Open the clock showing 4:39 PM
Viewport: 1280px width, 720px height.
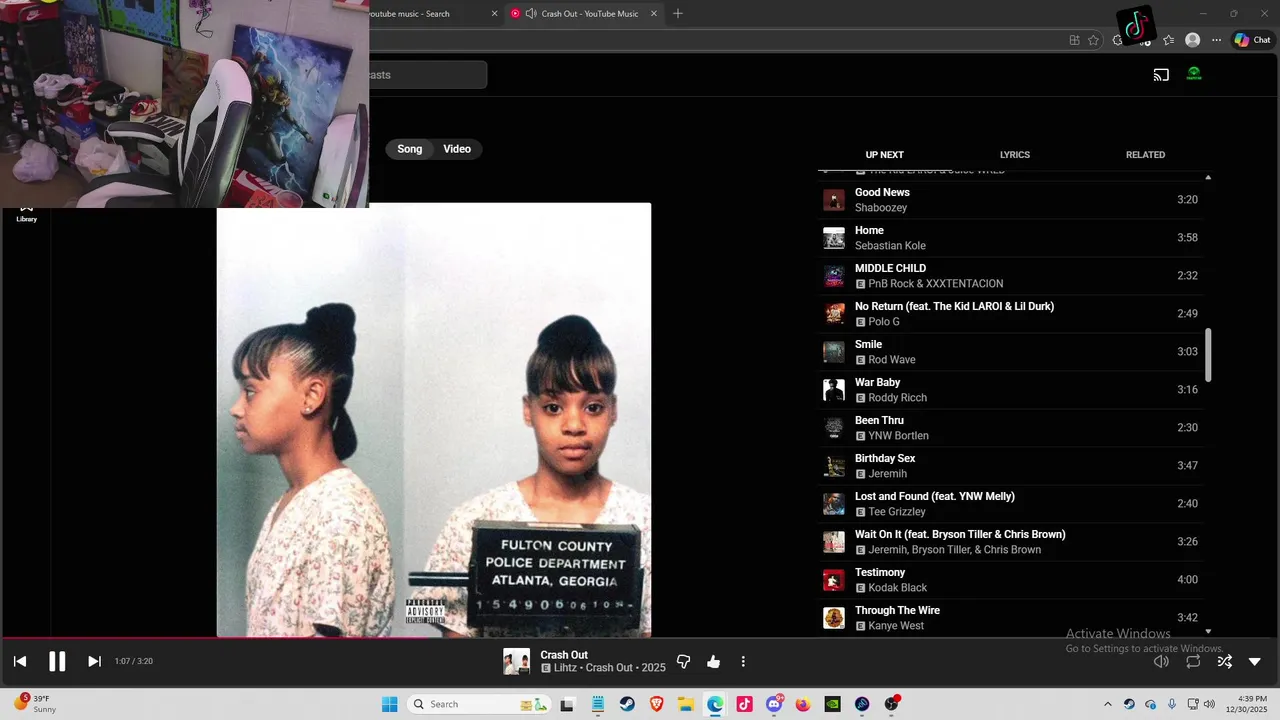click(x=1247, y=704)
